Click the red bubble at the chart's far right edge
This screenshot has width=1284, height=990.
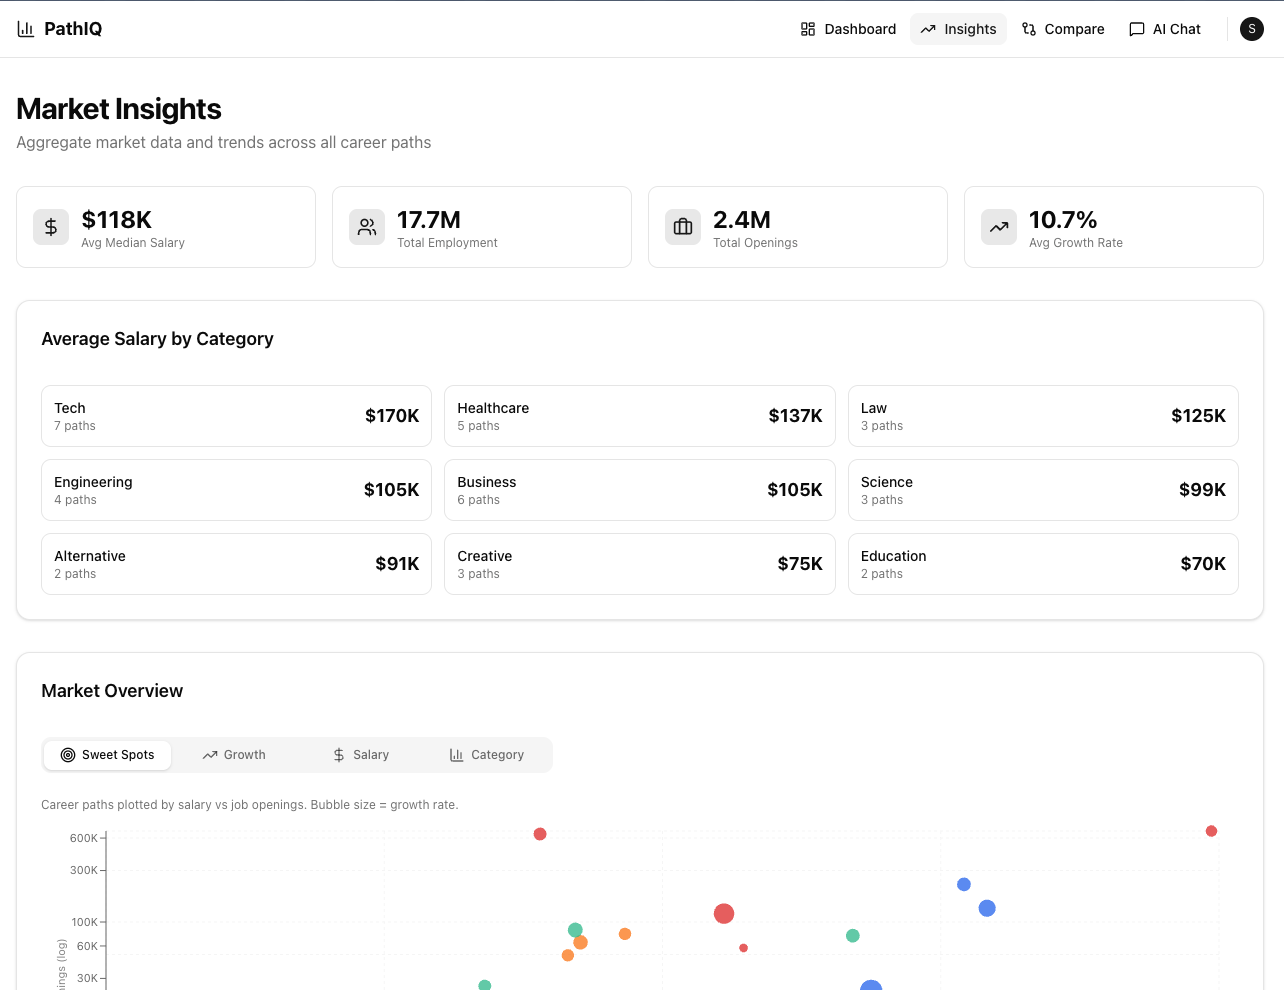(x=1211, y=831)
